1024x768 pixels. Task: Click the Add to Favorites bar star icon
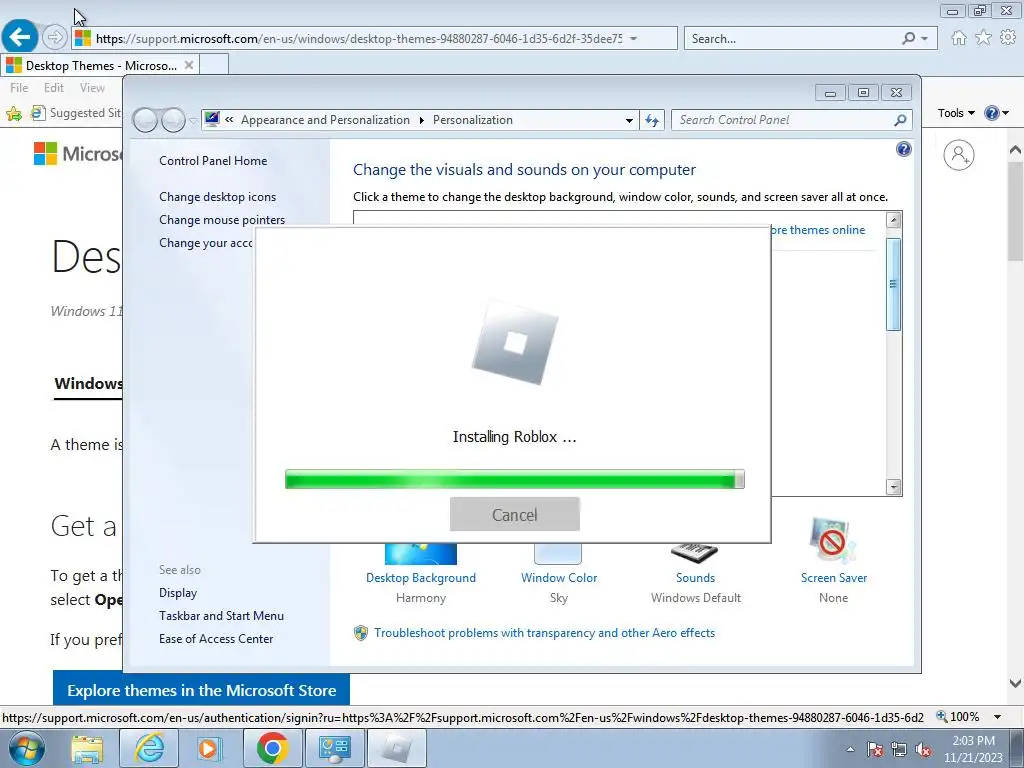14,114
